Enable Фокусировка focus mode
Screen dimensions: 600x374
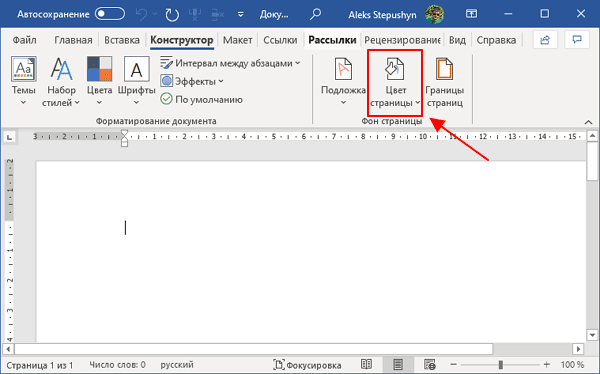click(307, 365)
